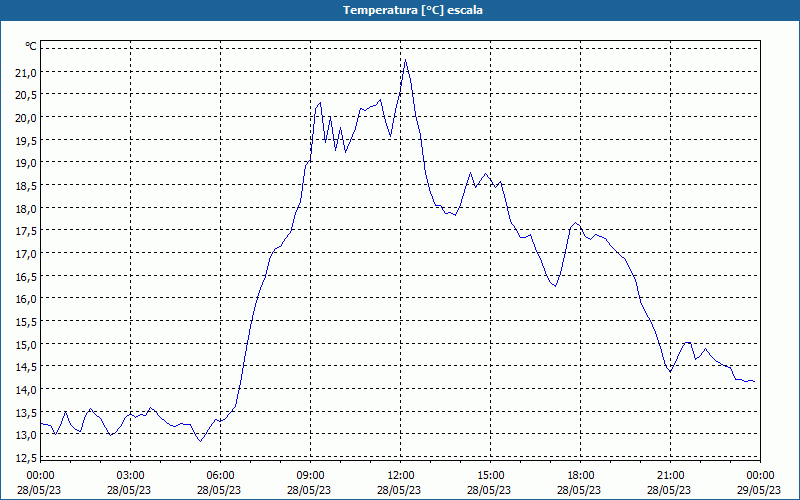Click the 20,0 temperature axis value
This screenshot has width=800, height=500.
(x=27, y=118)
